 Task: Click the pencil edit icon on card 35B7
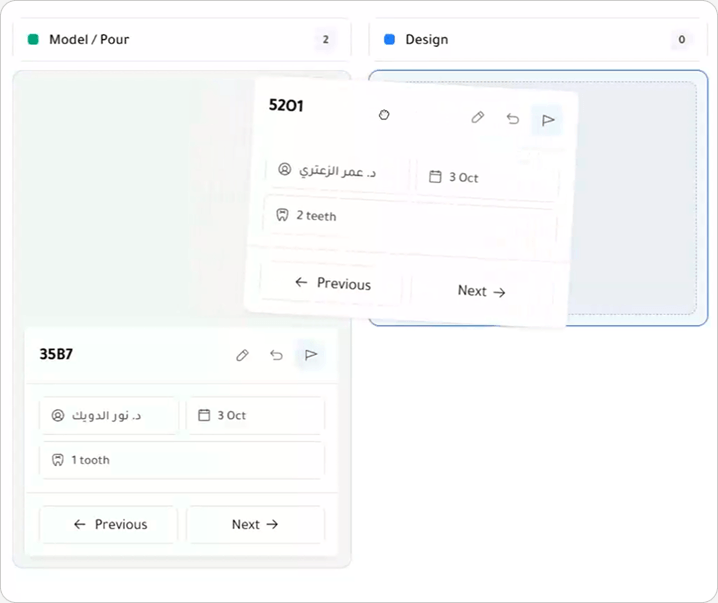[242, 355]
